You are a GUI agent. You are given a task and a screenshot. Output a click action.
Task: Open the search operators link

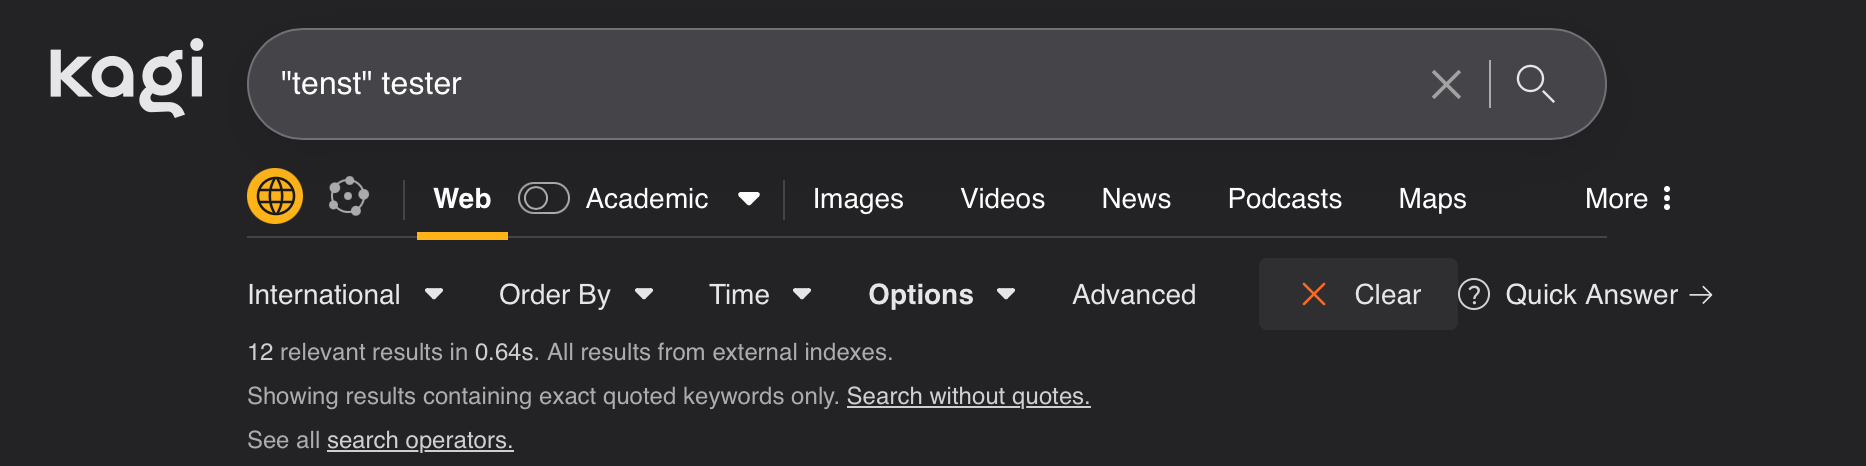click(x=420, y=440)
